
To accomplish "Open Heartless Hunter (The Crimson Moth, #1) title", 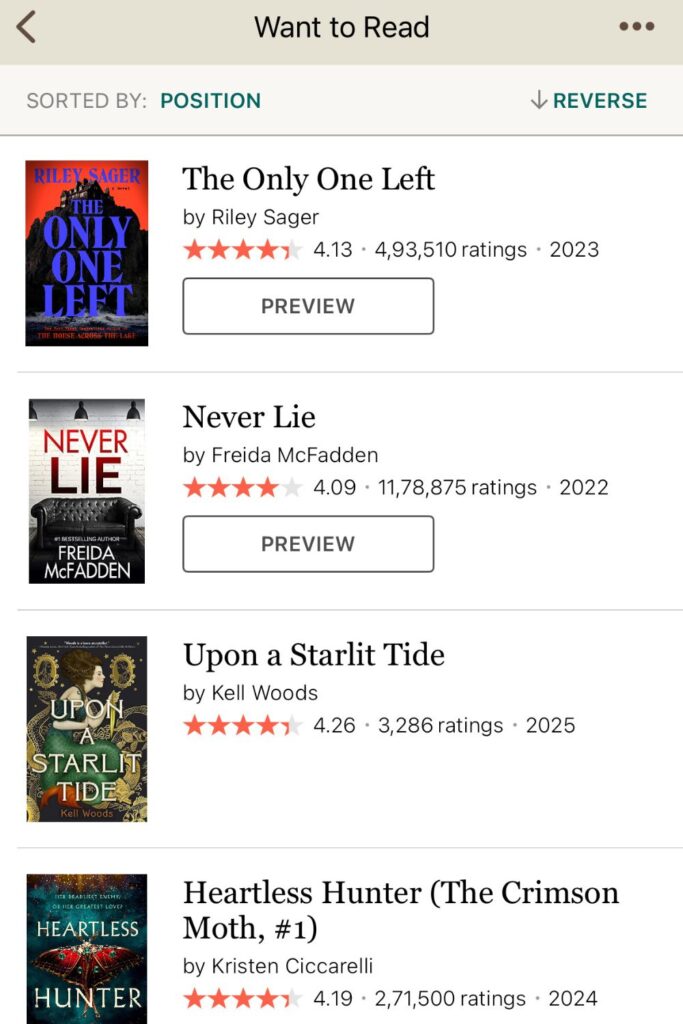I will coord(400,910).
